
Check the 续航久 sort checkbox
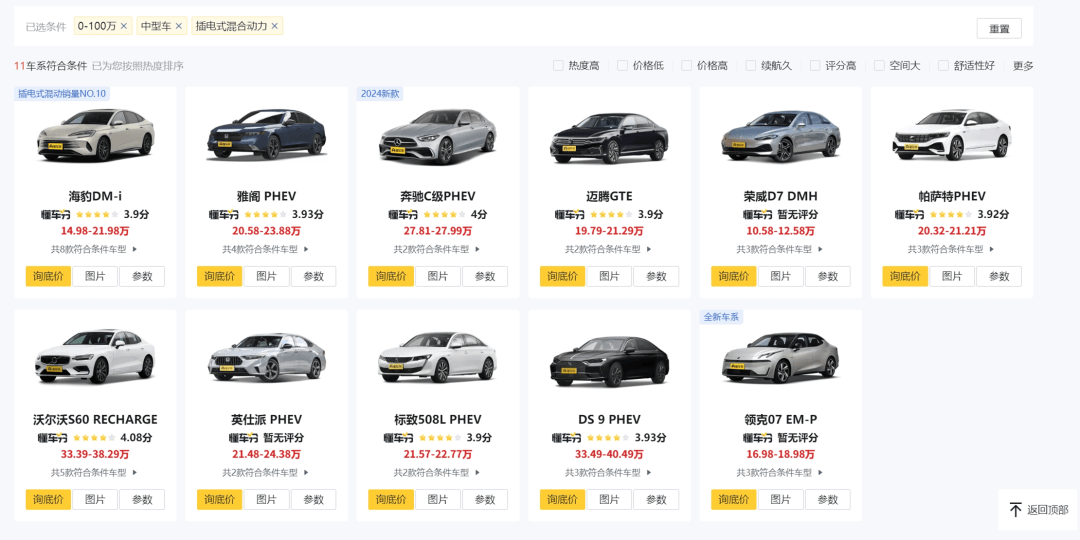click(x=751, y=65)
